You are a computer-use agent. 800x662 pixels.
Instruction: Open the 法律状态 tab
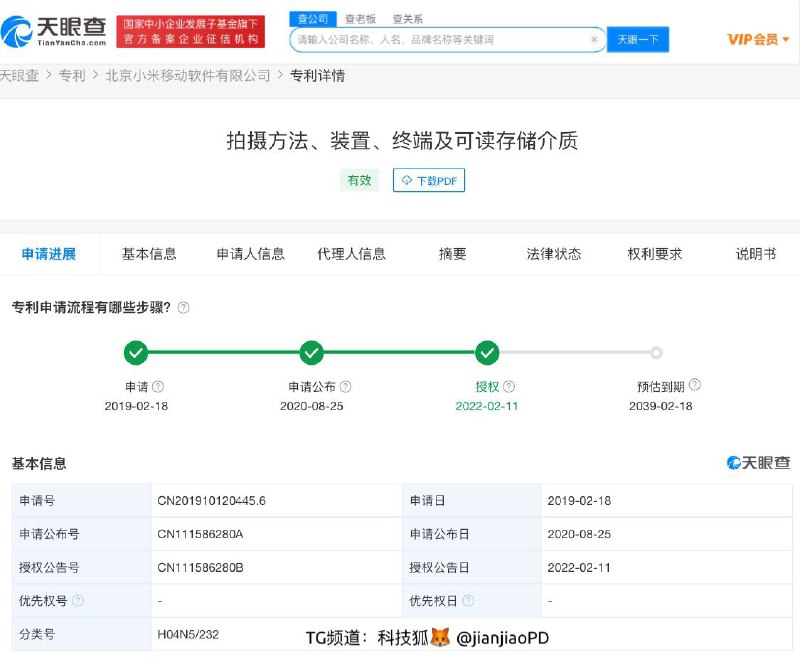(553, 254)
